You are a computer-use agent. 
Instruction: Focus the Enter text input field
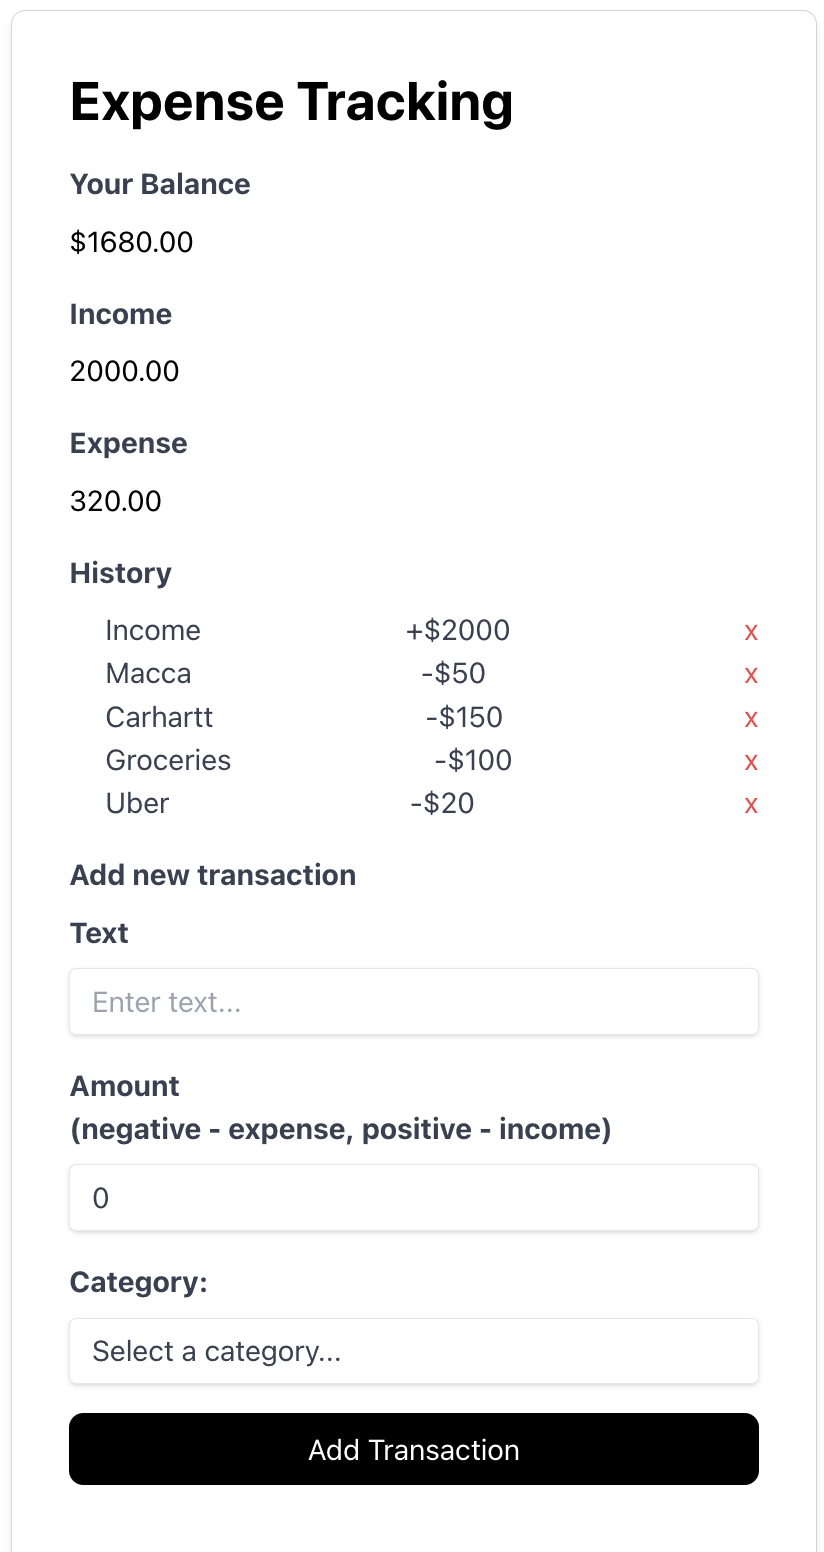[414, 1001]
